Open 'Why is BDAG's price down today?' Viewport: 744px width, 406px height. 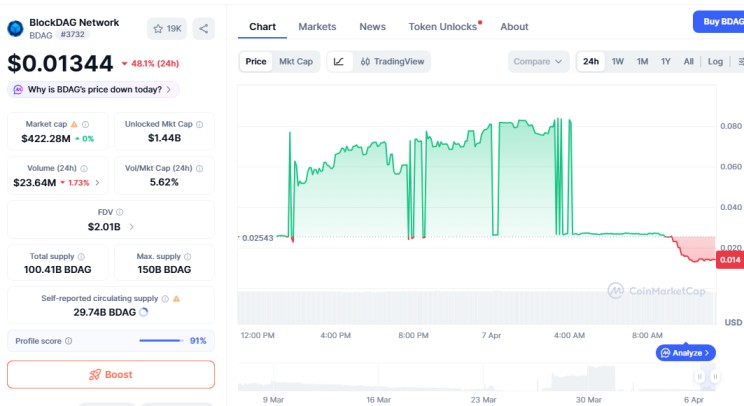[x=93, y=90]
